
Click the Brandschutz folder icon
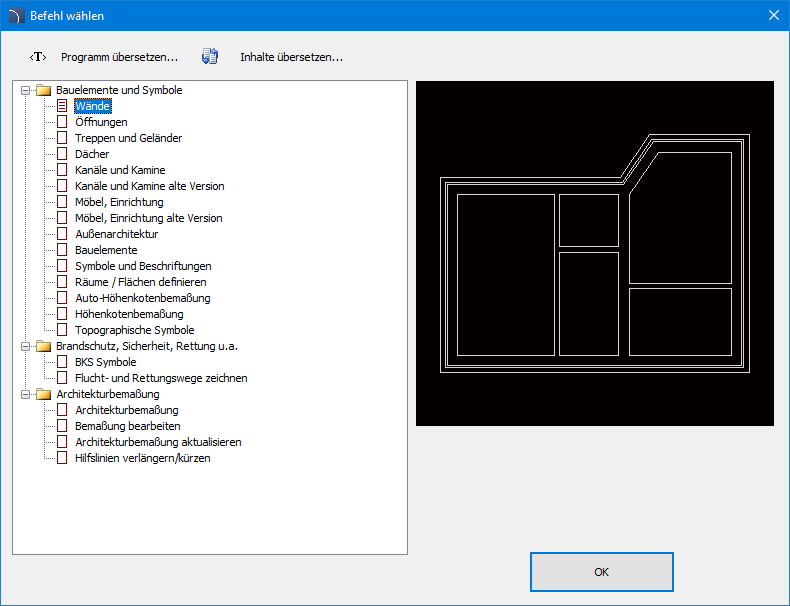pyautogui.click(x=43, y=346)
